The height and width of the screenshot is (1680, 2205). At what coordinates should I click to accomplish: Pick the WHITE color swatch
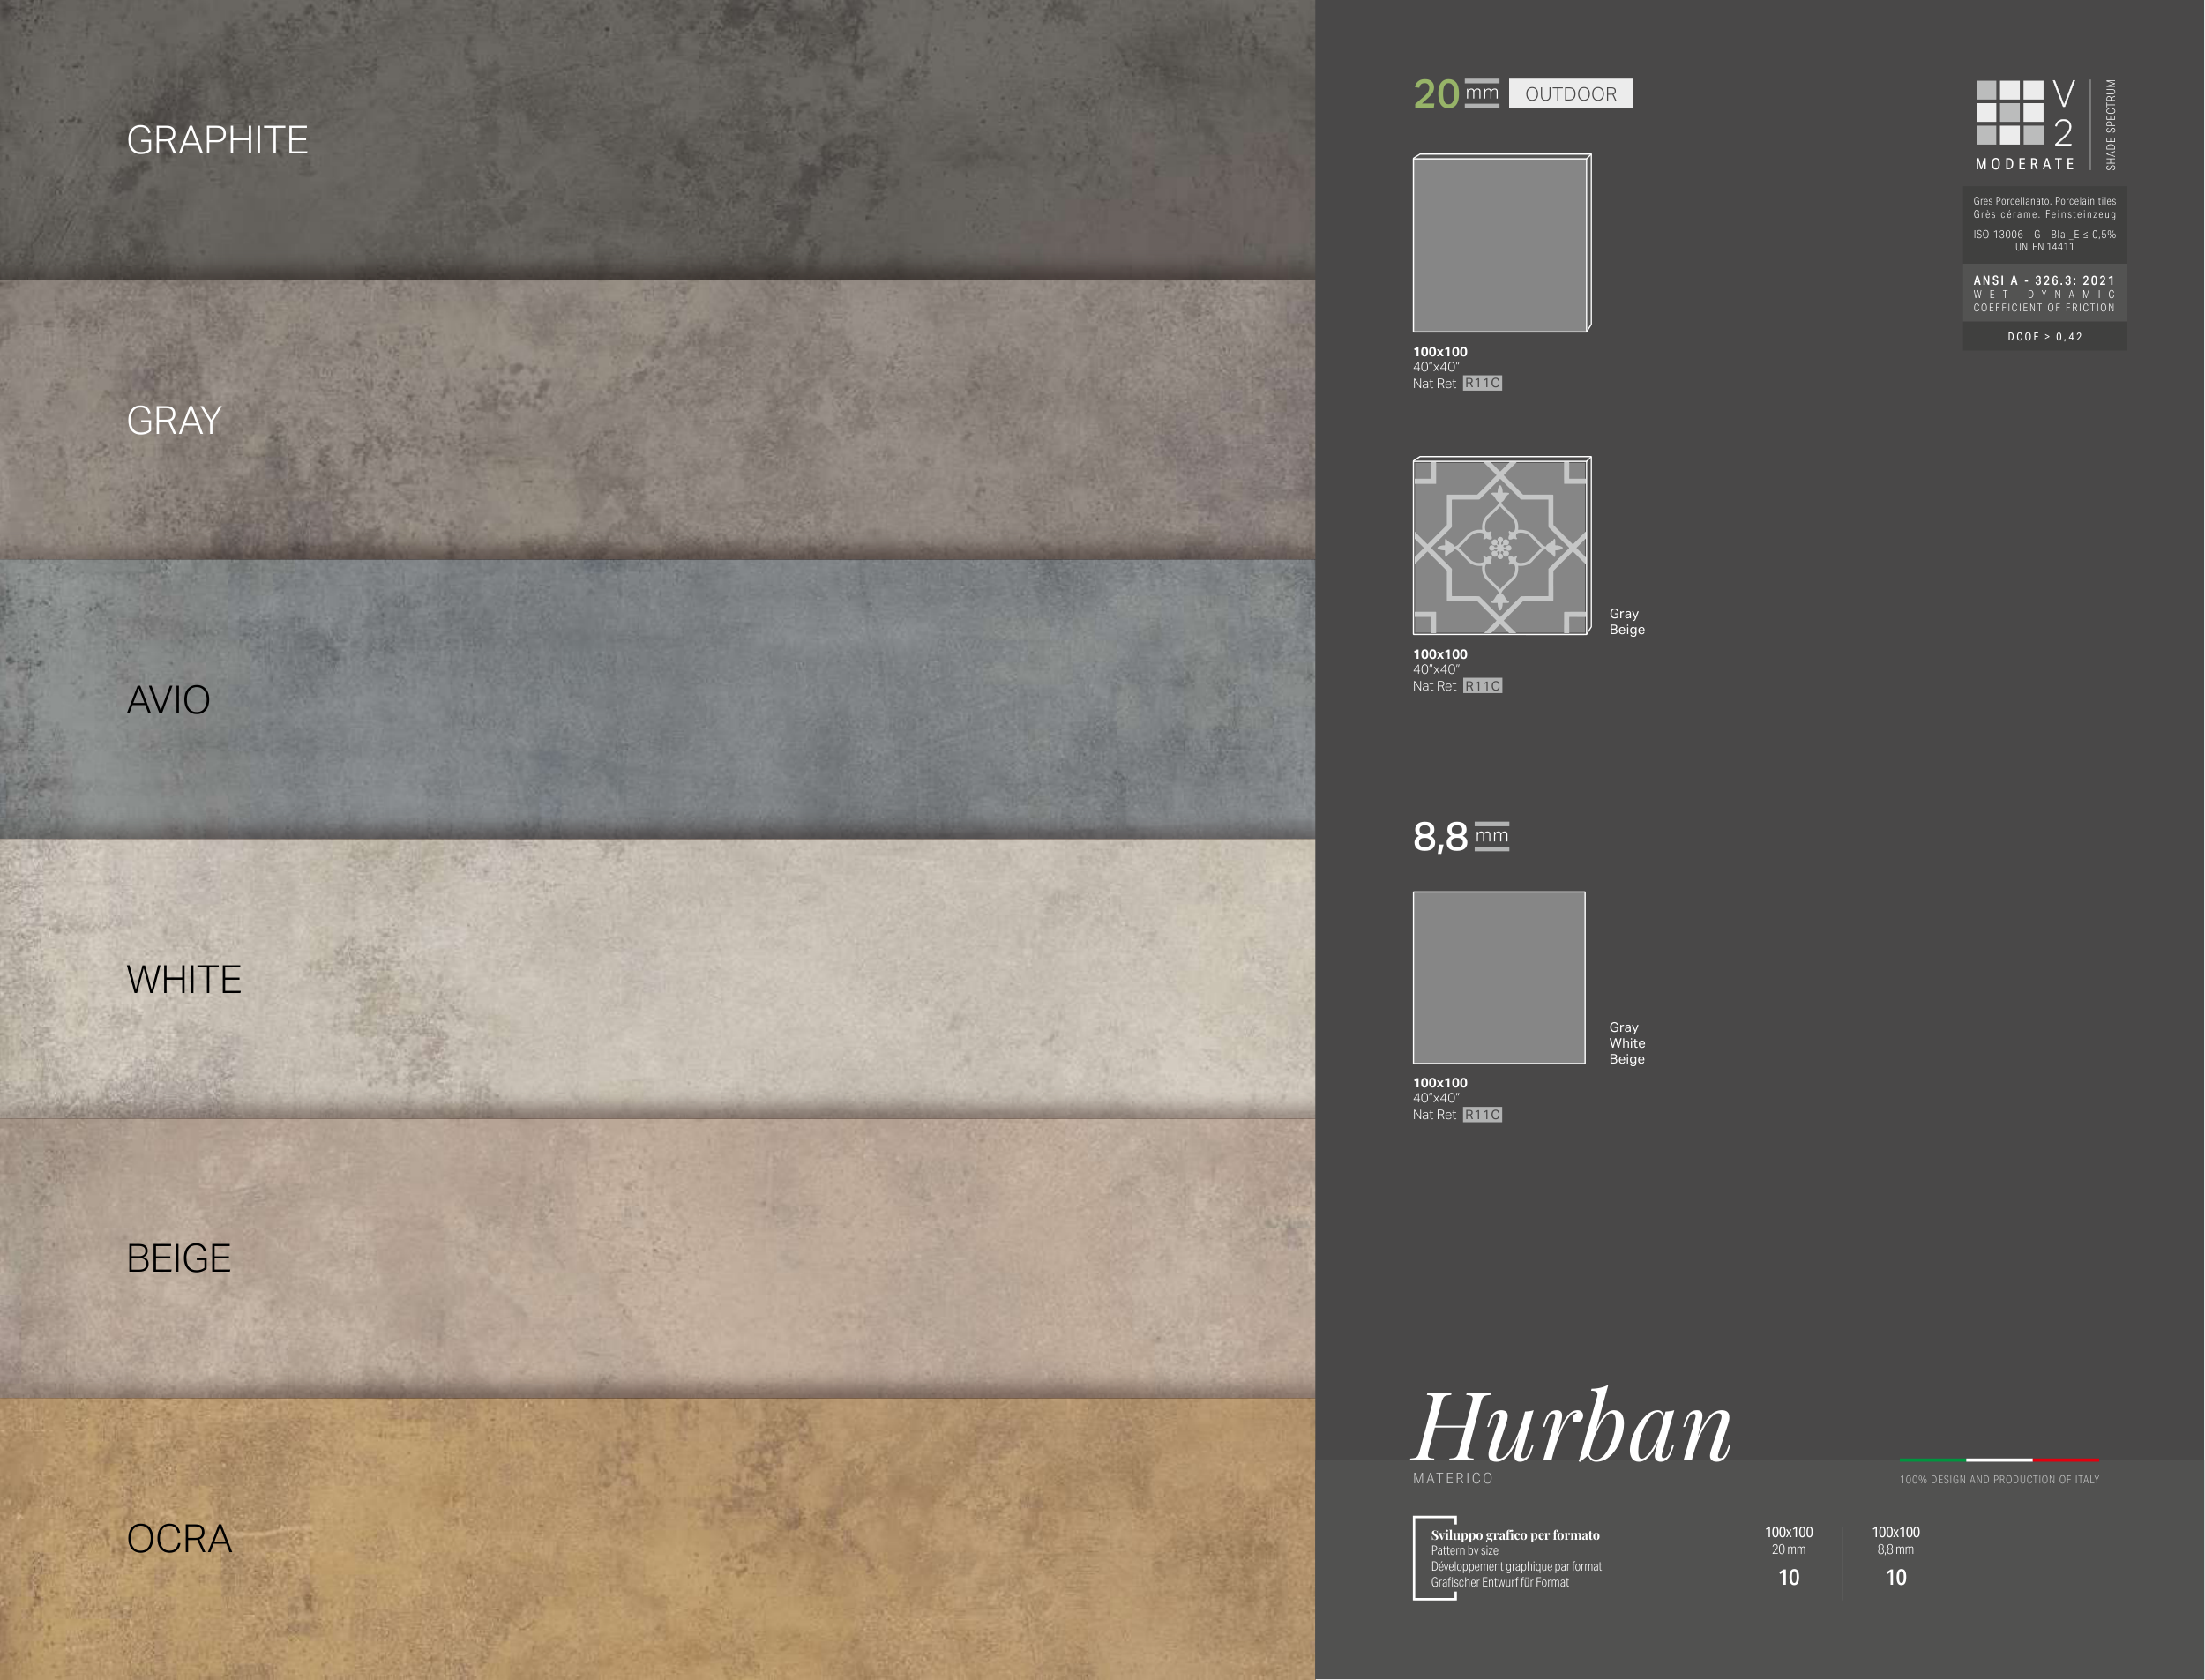657,978
